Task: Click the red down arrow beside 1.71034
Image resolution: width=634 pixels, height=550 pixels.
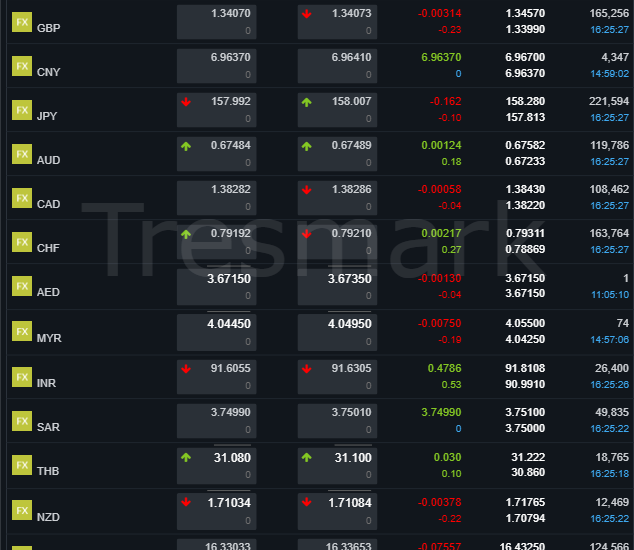Action: pyautogui.click(x=186, y=502)
